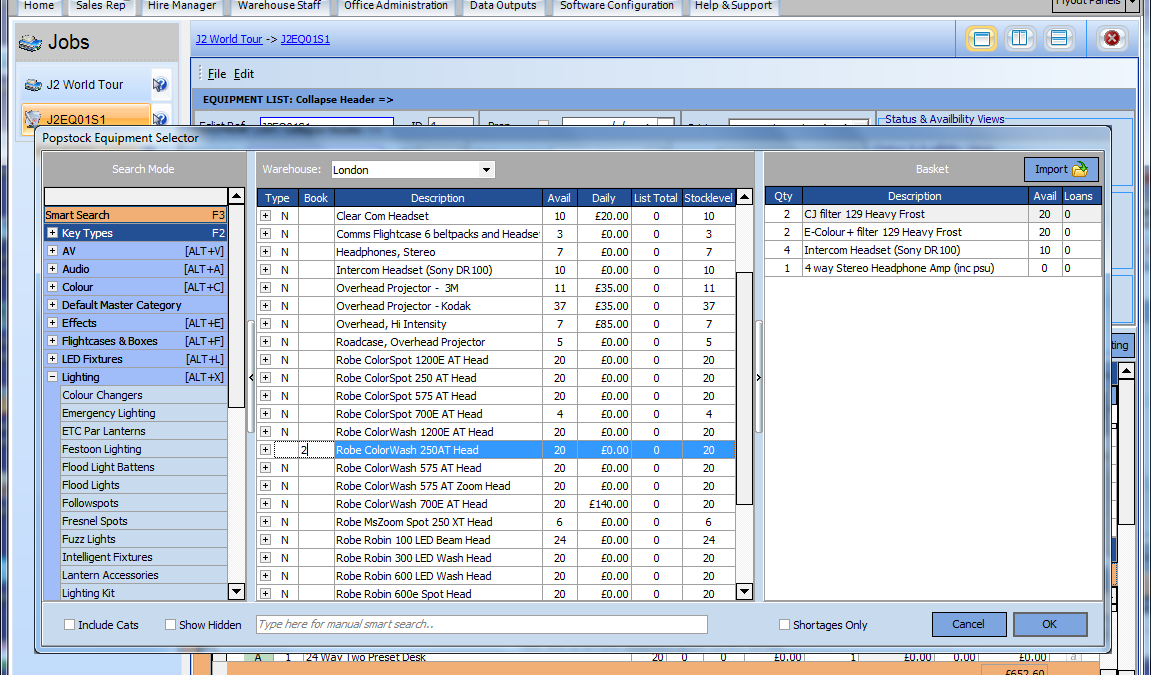Click the right-arrow splitter beside the basket
This screenshot has height=675, width=1152.
tap(758, 378)
